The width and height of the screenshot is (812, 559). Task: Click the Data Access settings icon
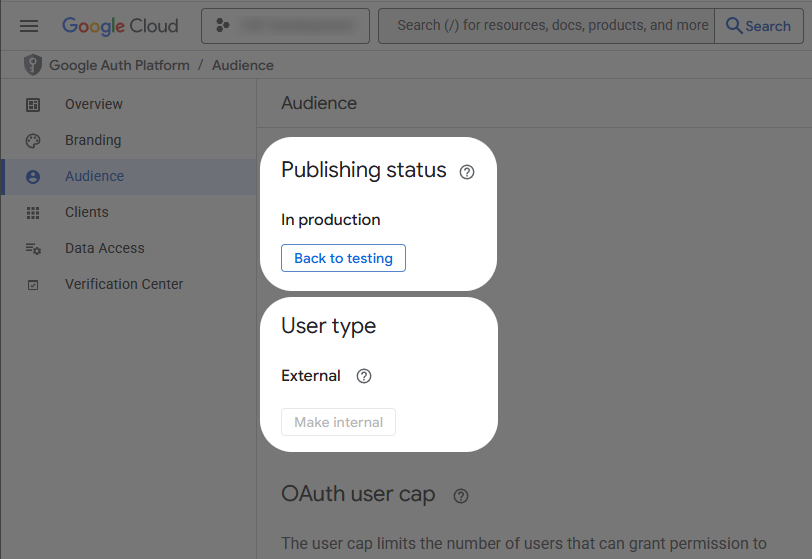33,249
